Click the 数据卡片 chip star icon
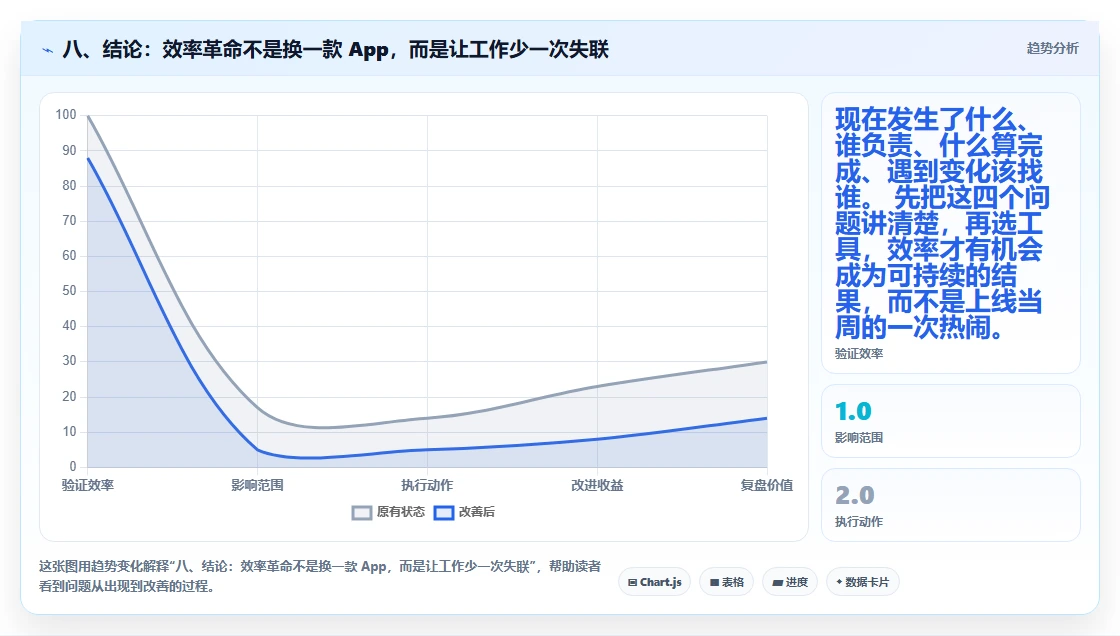This screenshot has width=1120, height=636. (x=839, y=582)
